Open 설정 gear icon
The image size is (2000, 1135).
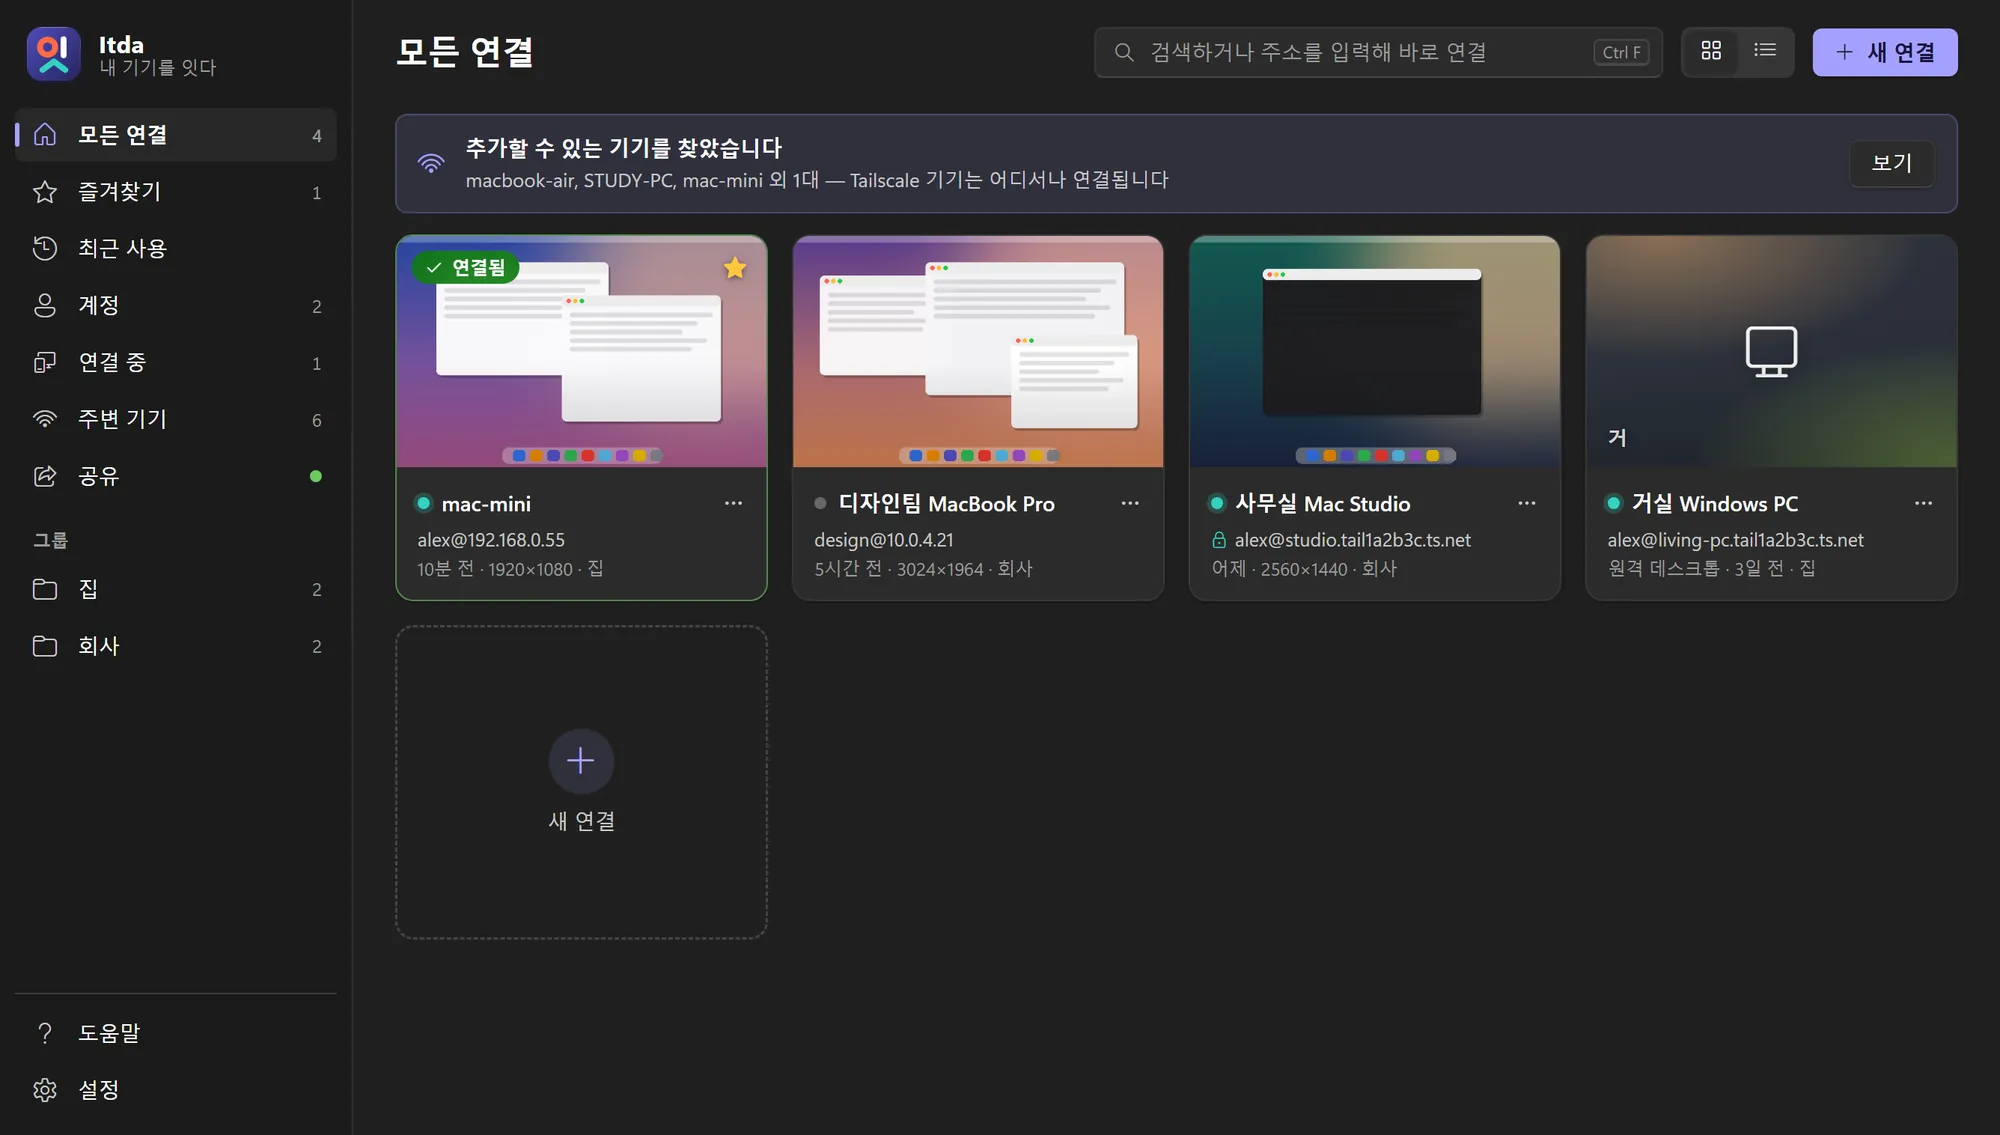[x=45, y=1090]
